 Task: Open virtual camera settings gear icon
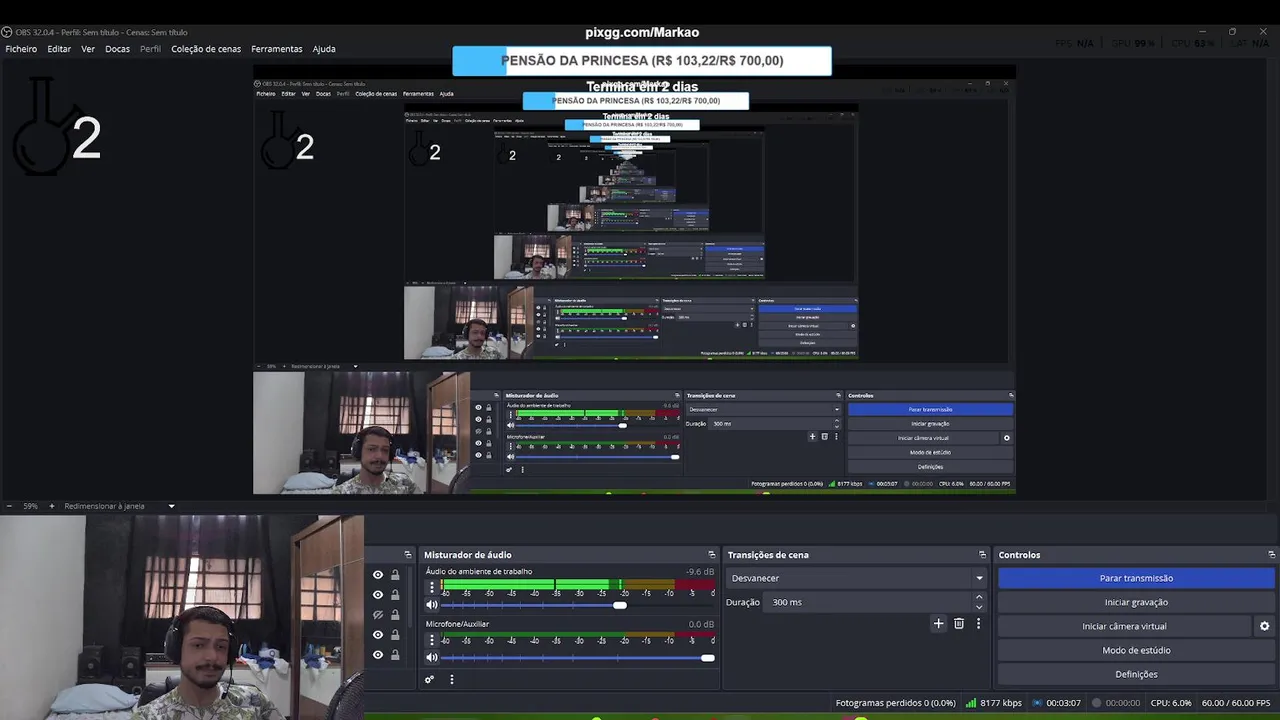(1264, 626)
